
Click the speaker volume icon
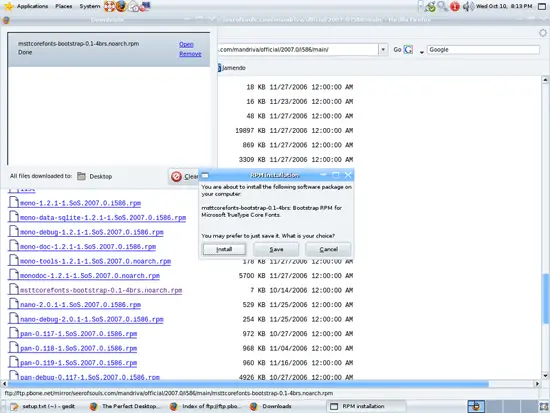click(468, 6)
